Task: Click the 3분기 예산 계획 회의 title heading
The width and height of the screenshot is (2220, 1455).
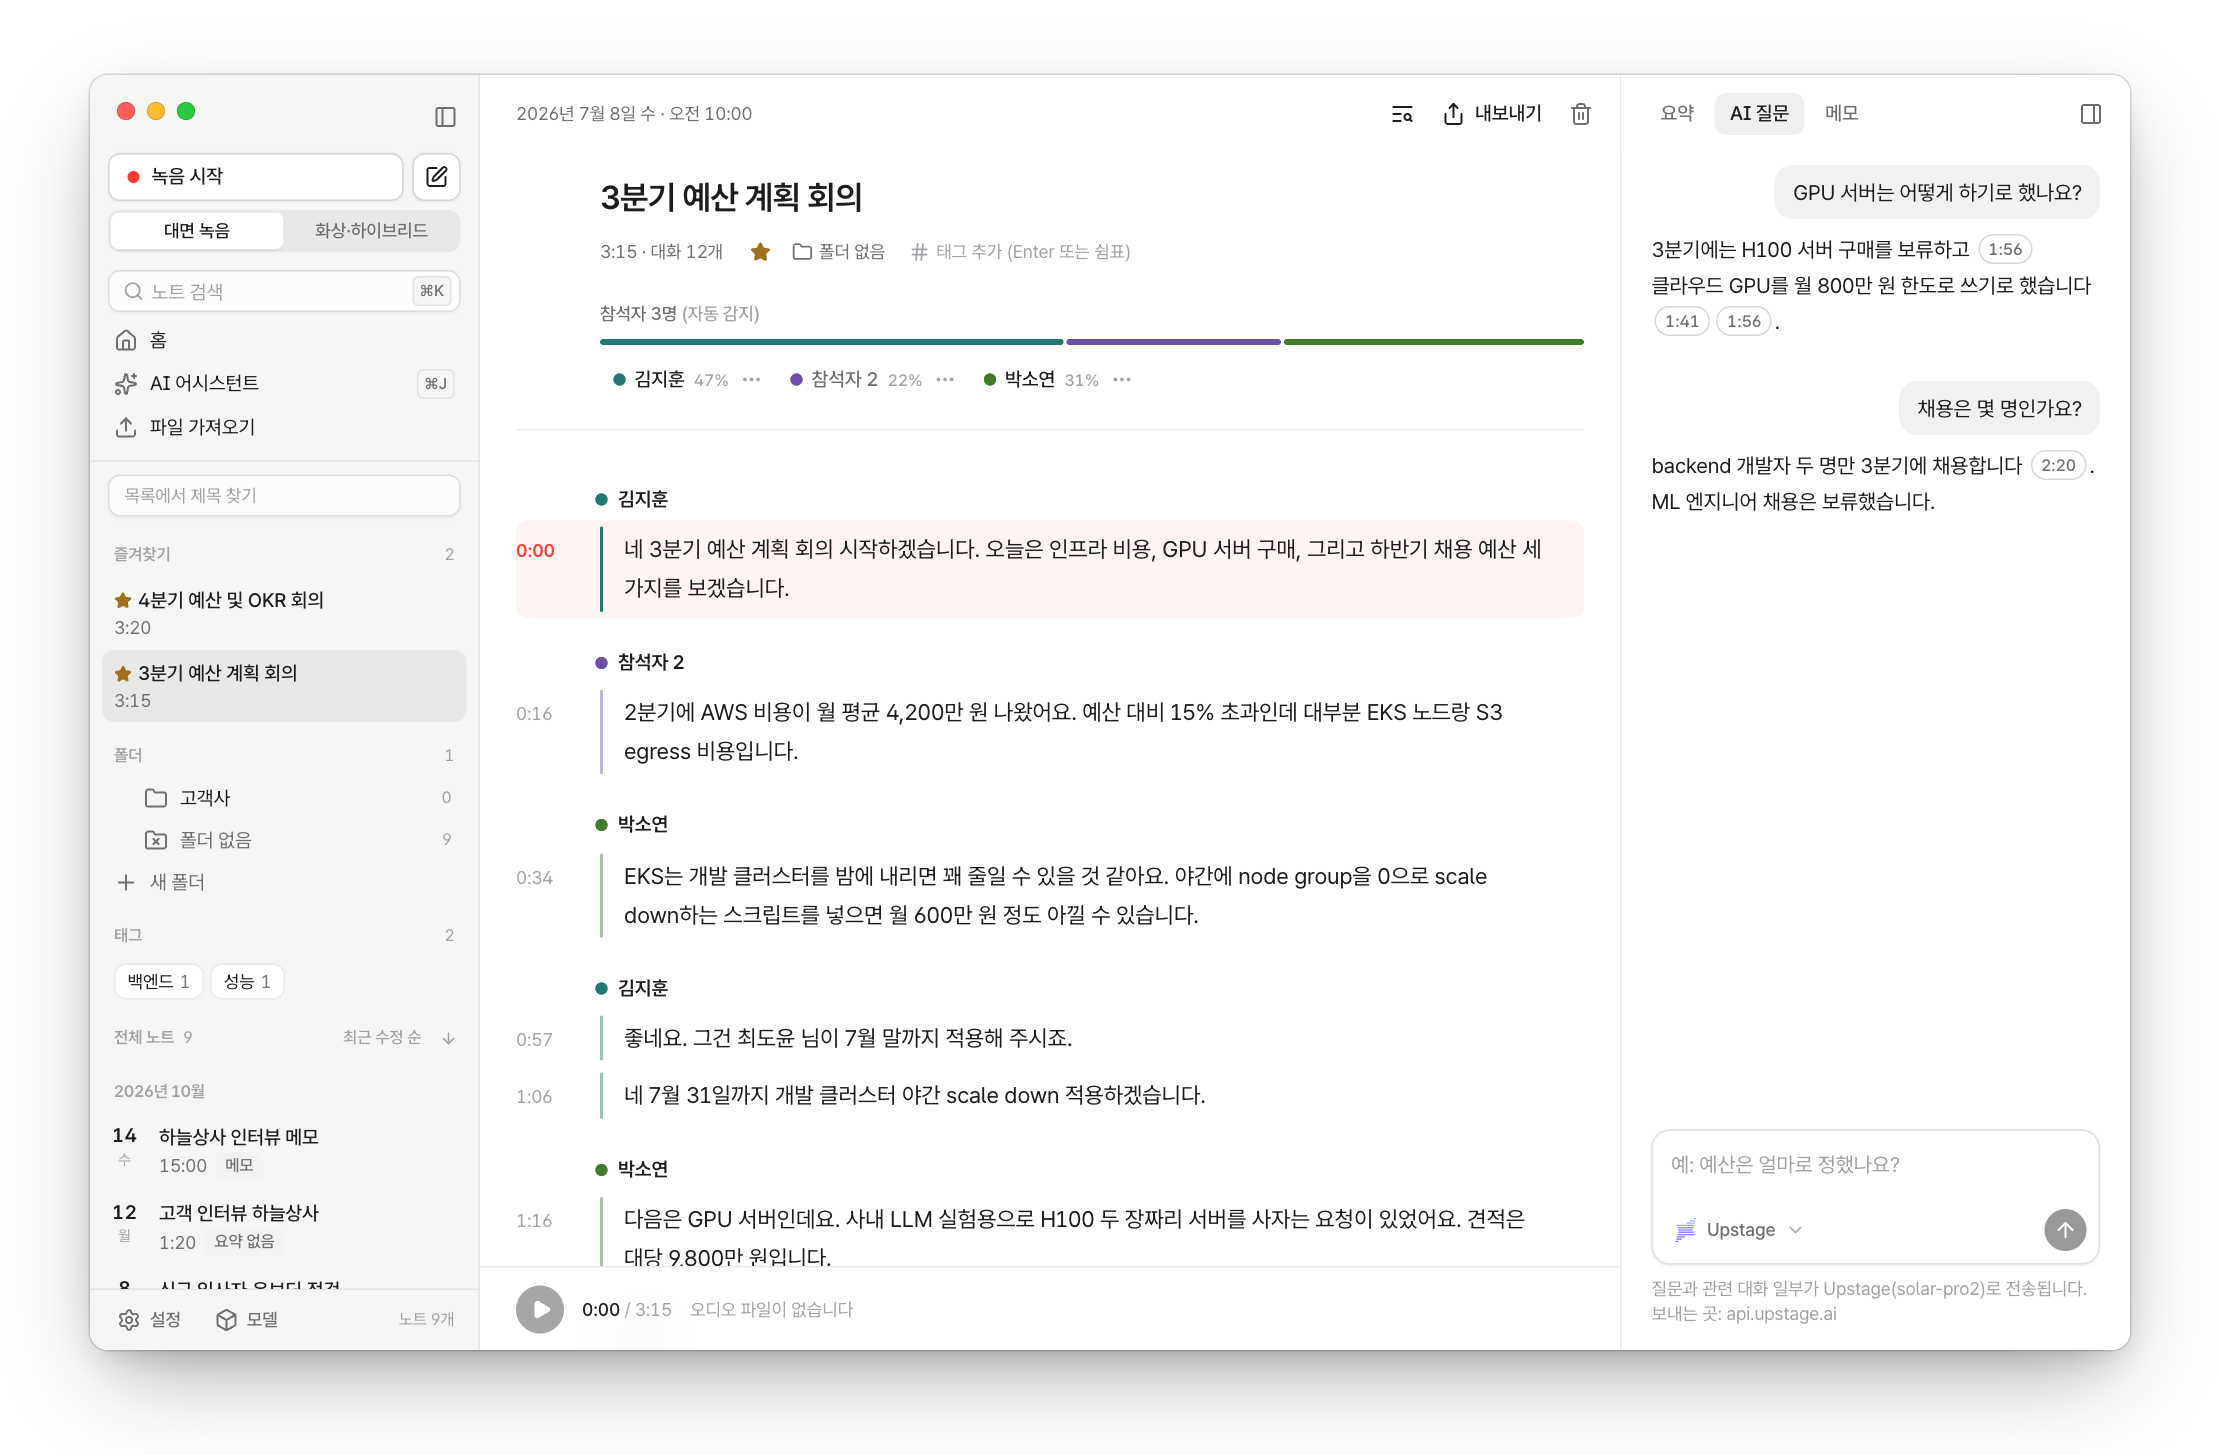Action: pyautogui.click(x=731, y=198)
